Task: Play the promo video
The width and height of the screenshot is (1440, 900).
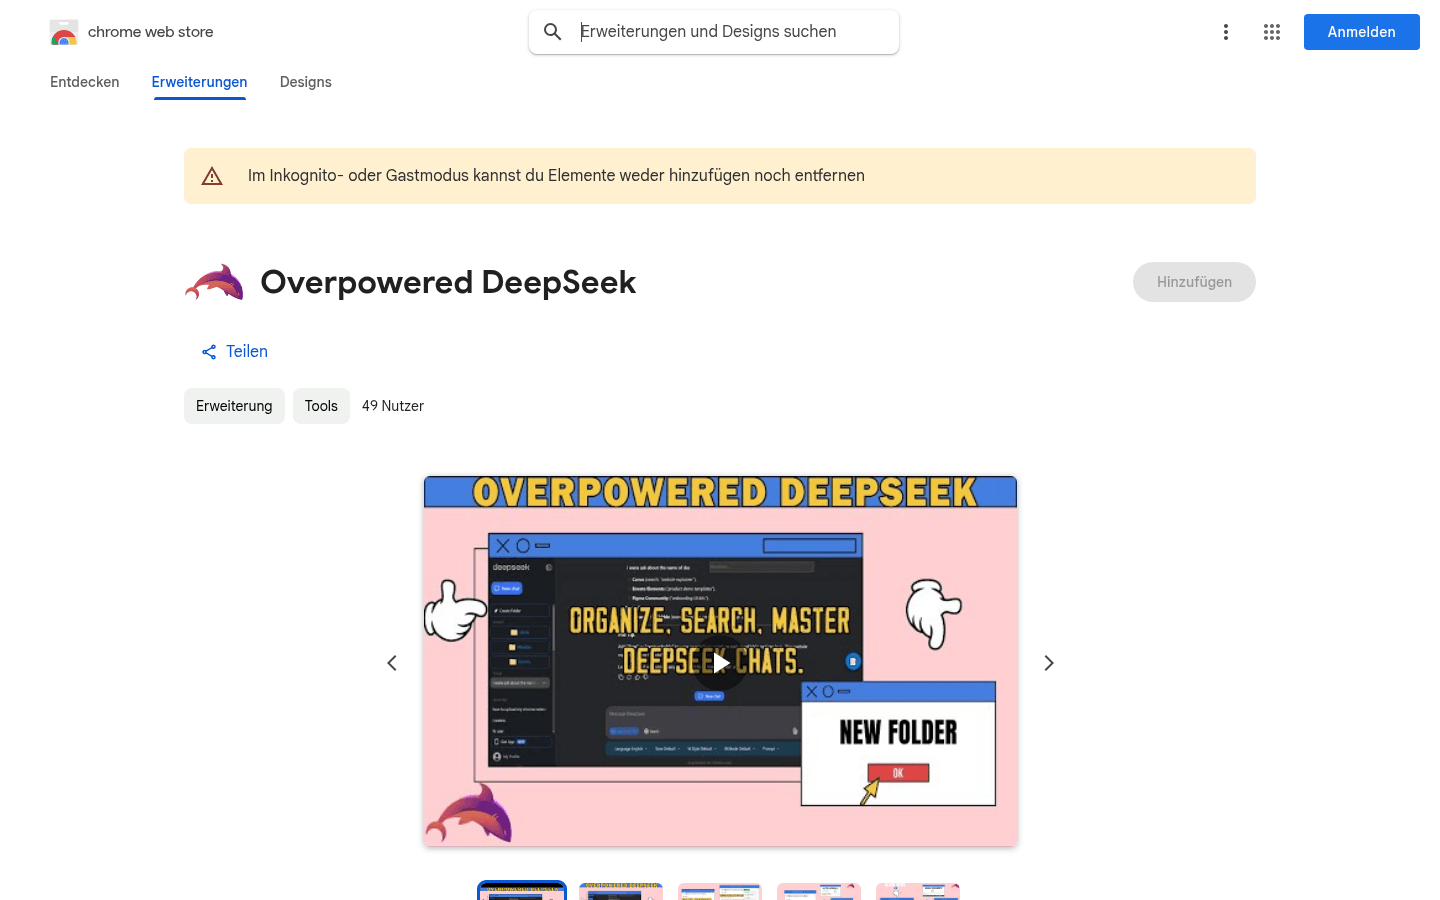Action: 720,662
